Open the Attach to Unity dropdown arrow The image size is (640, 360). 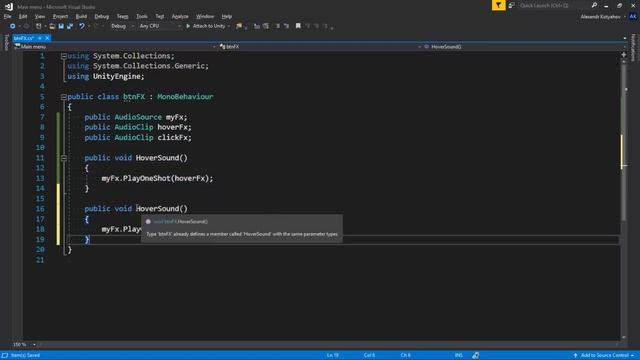pyautogui.click(x=229, y=26)
